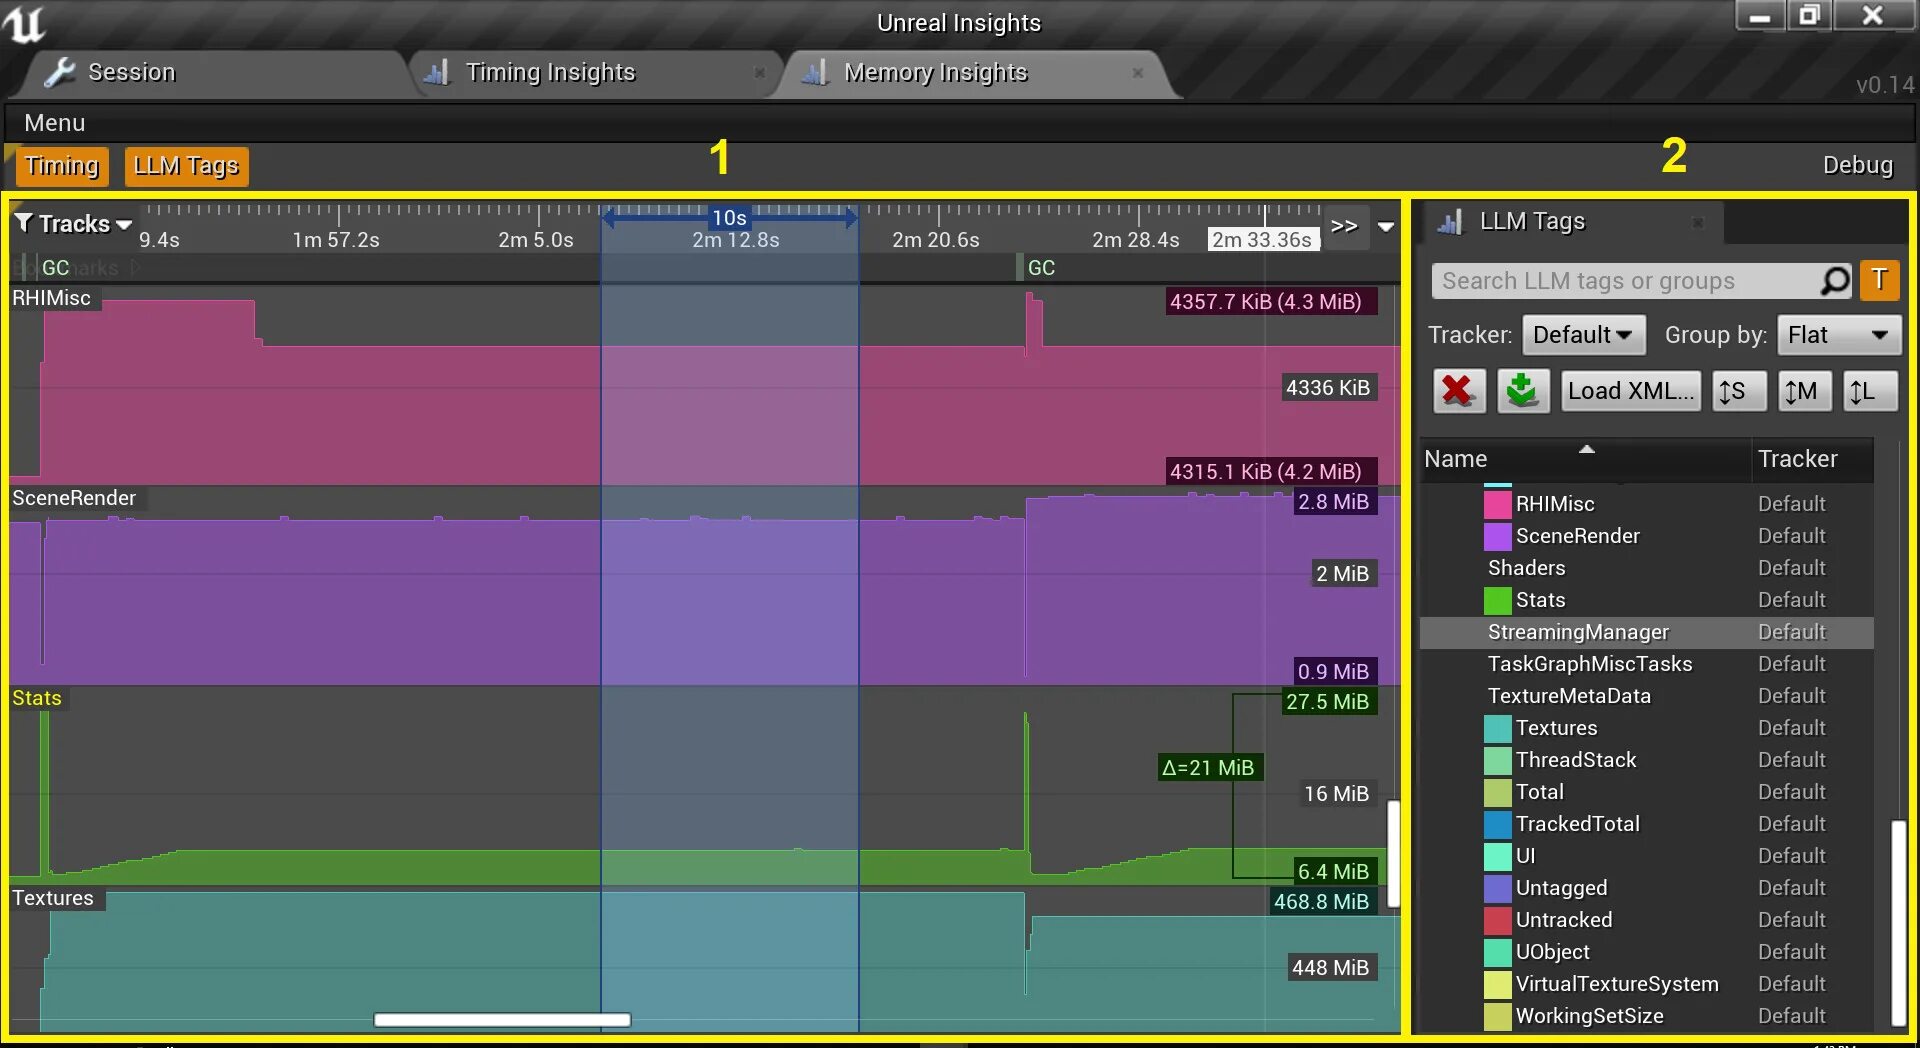Click the Timing Insights tab chart icon
This screenshot has width=1920, height=1048.
pyautogui.click(x=436, y=72)
